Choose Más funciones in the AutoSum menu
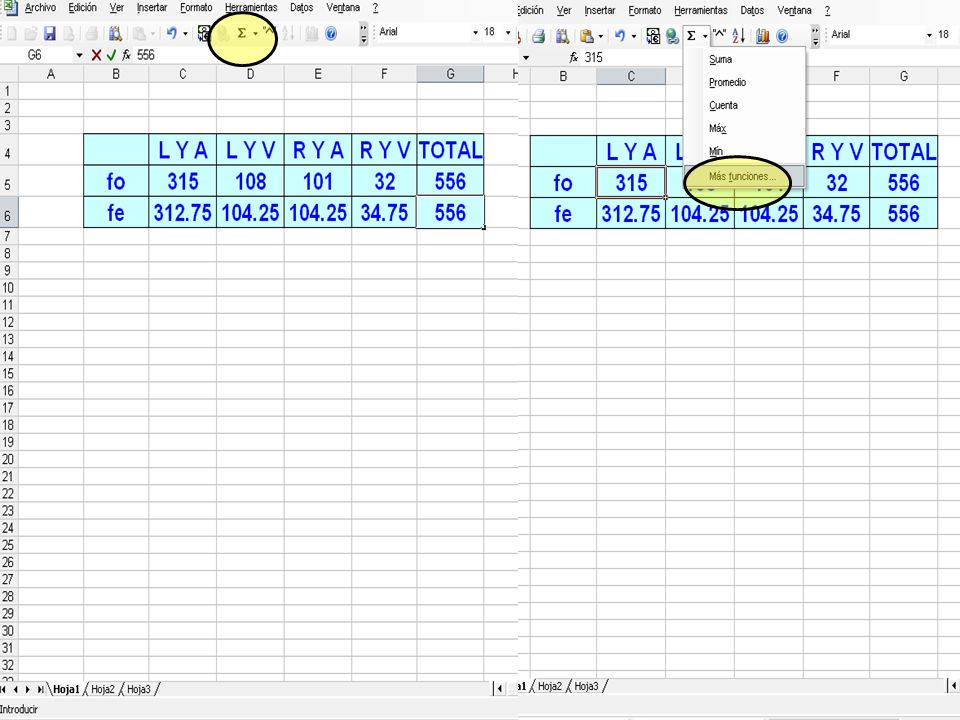The height and width of the screenshot is (720, 960). point(744,176)
